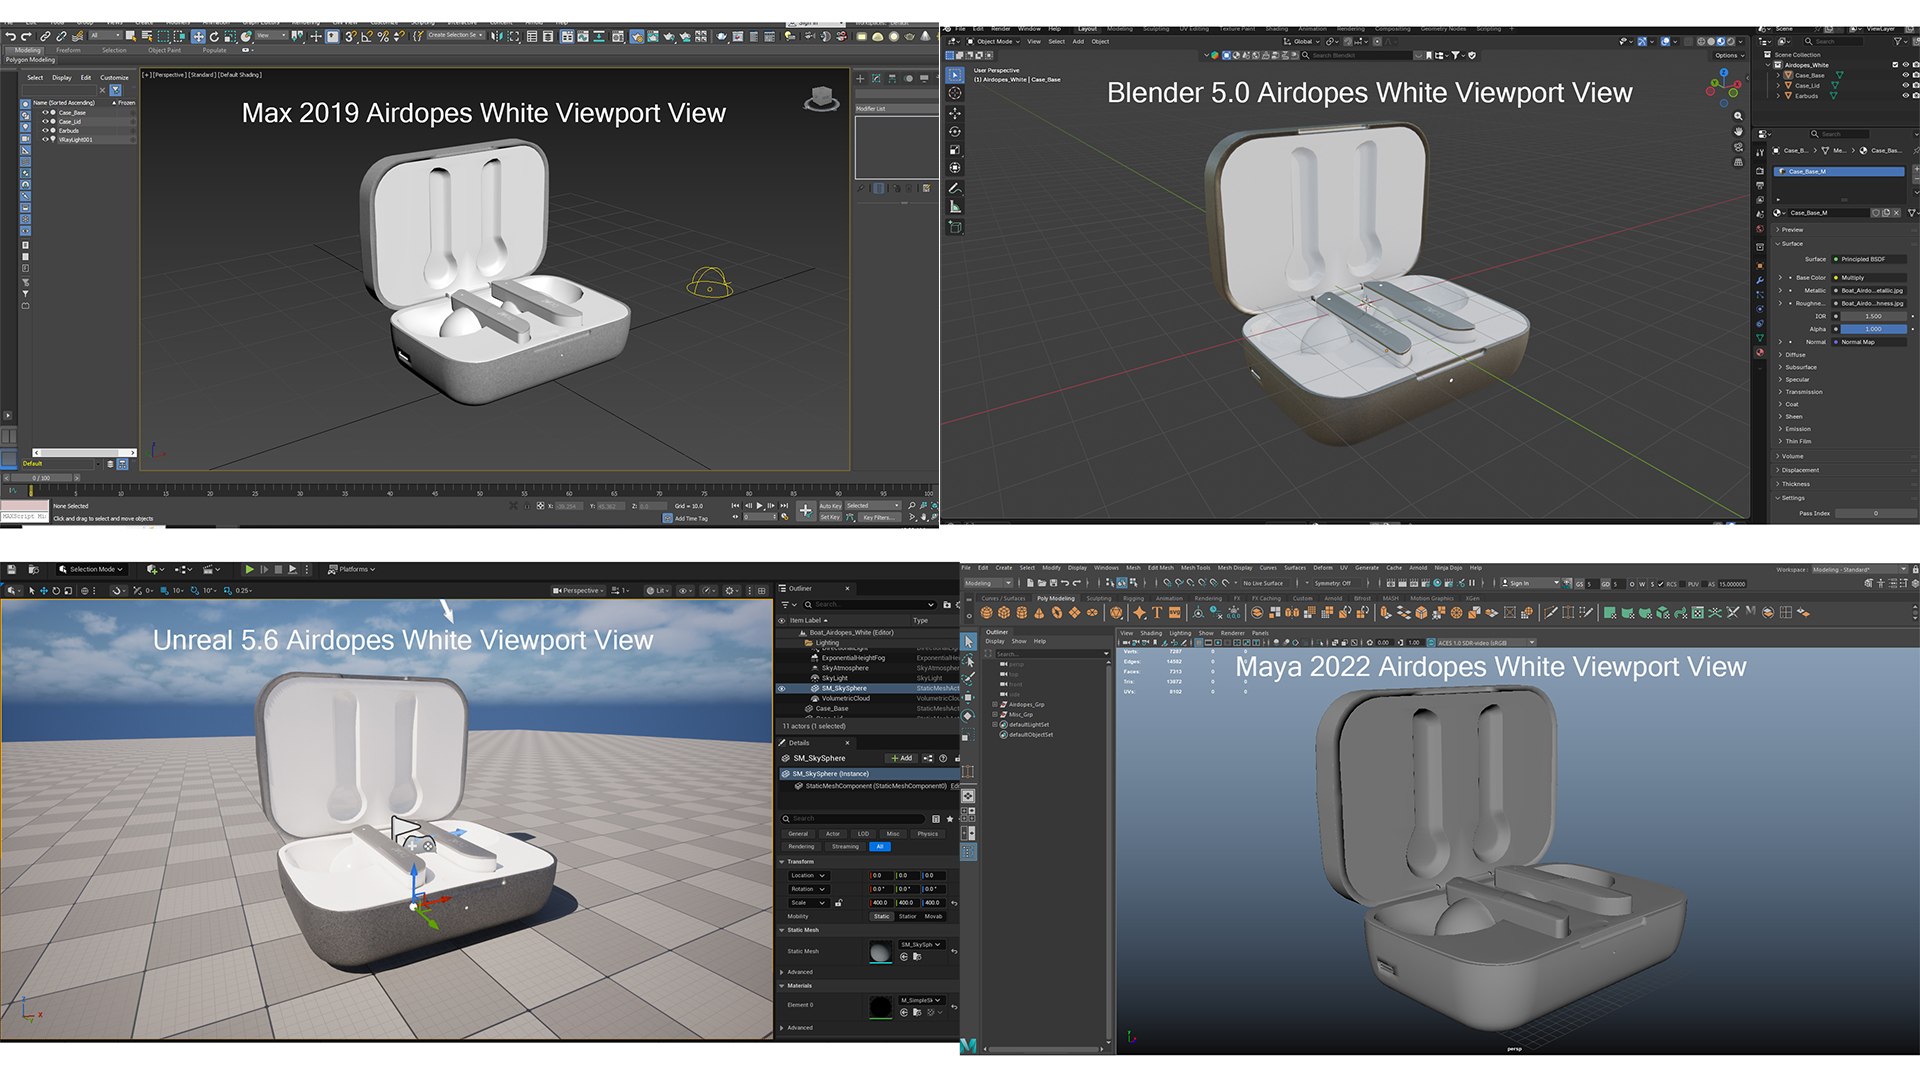The height and width of the screenshot is (1080, 1920).
Task: Hide Earbuds in Blender outliner via eye
Action: 1905,96
